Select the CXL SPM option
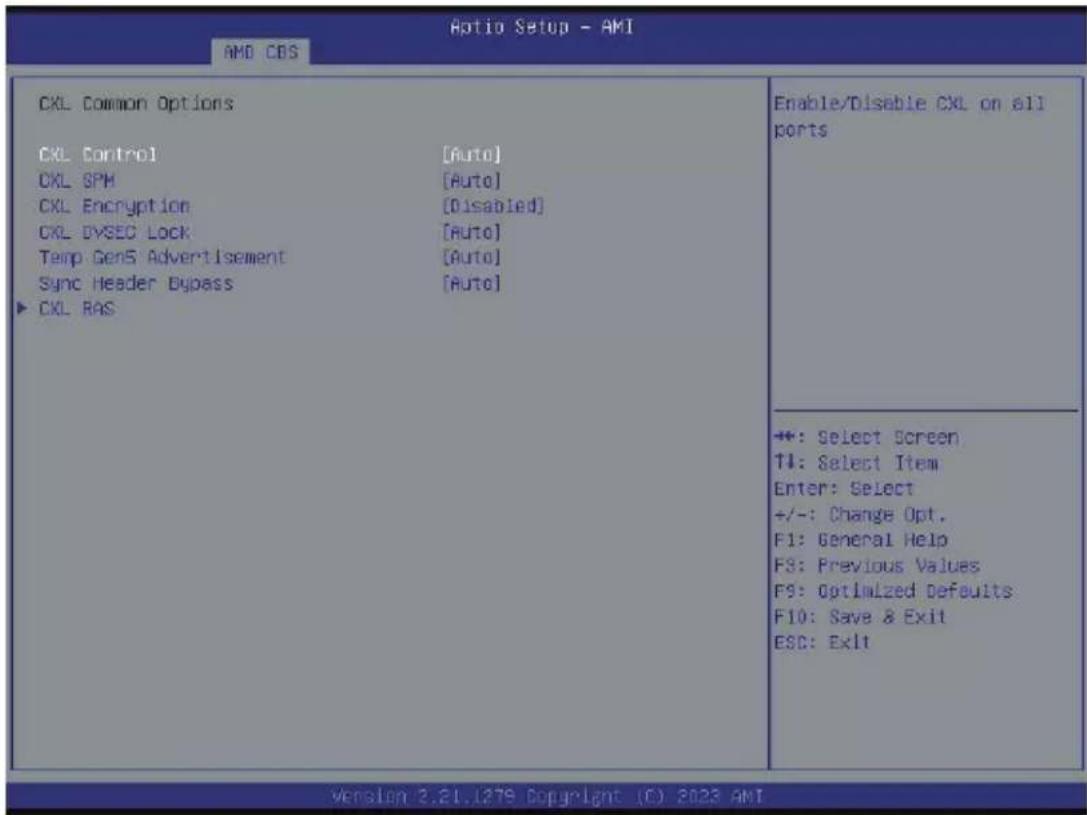 [76, 180]
